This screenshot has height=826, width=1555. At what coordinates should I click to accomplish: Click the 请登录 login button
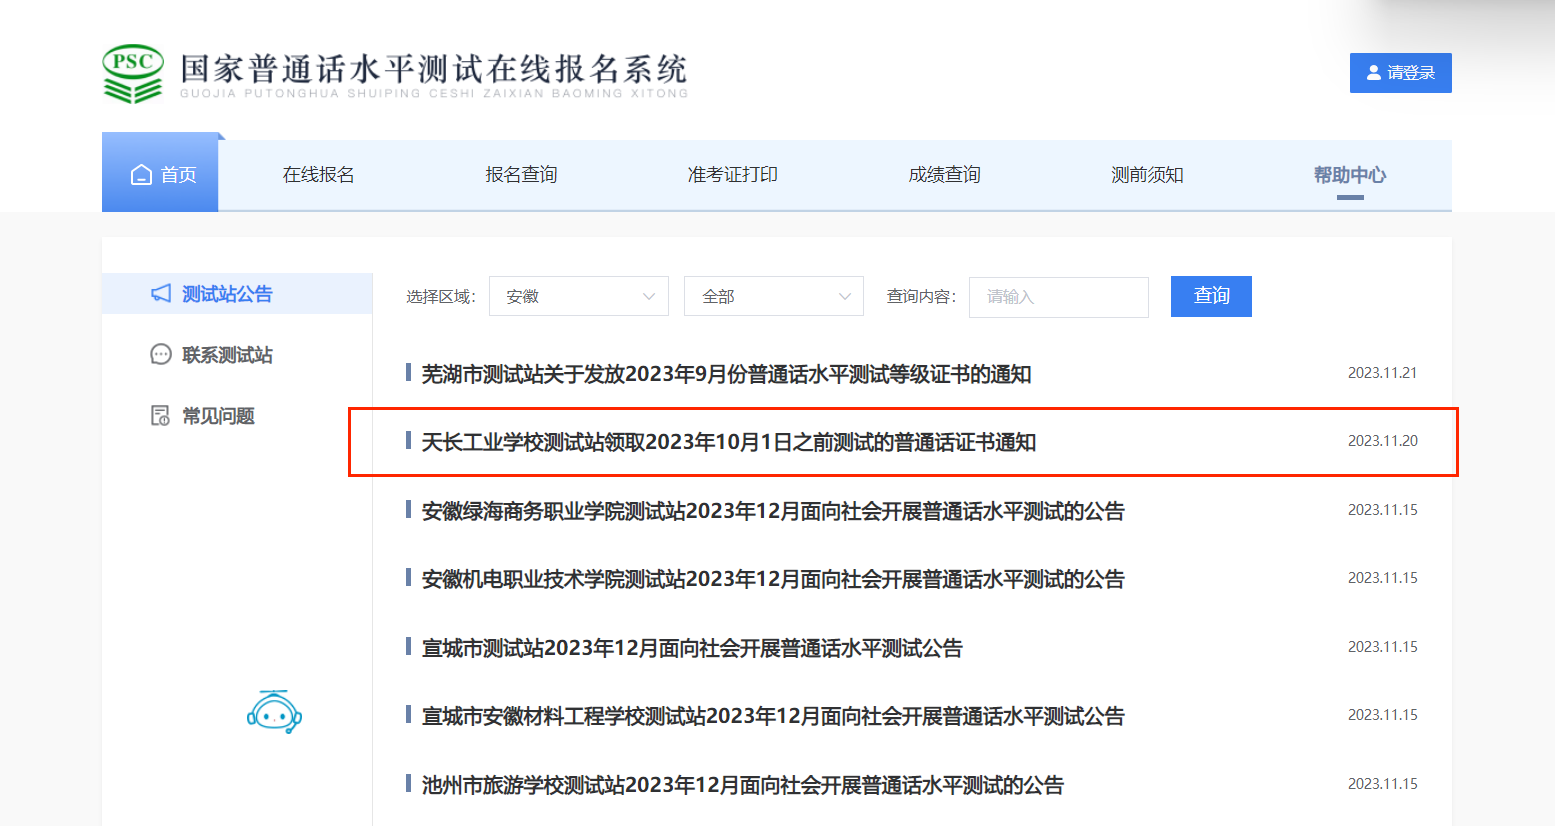pyautogui.click(x=1400, y=73)
